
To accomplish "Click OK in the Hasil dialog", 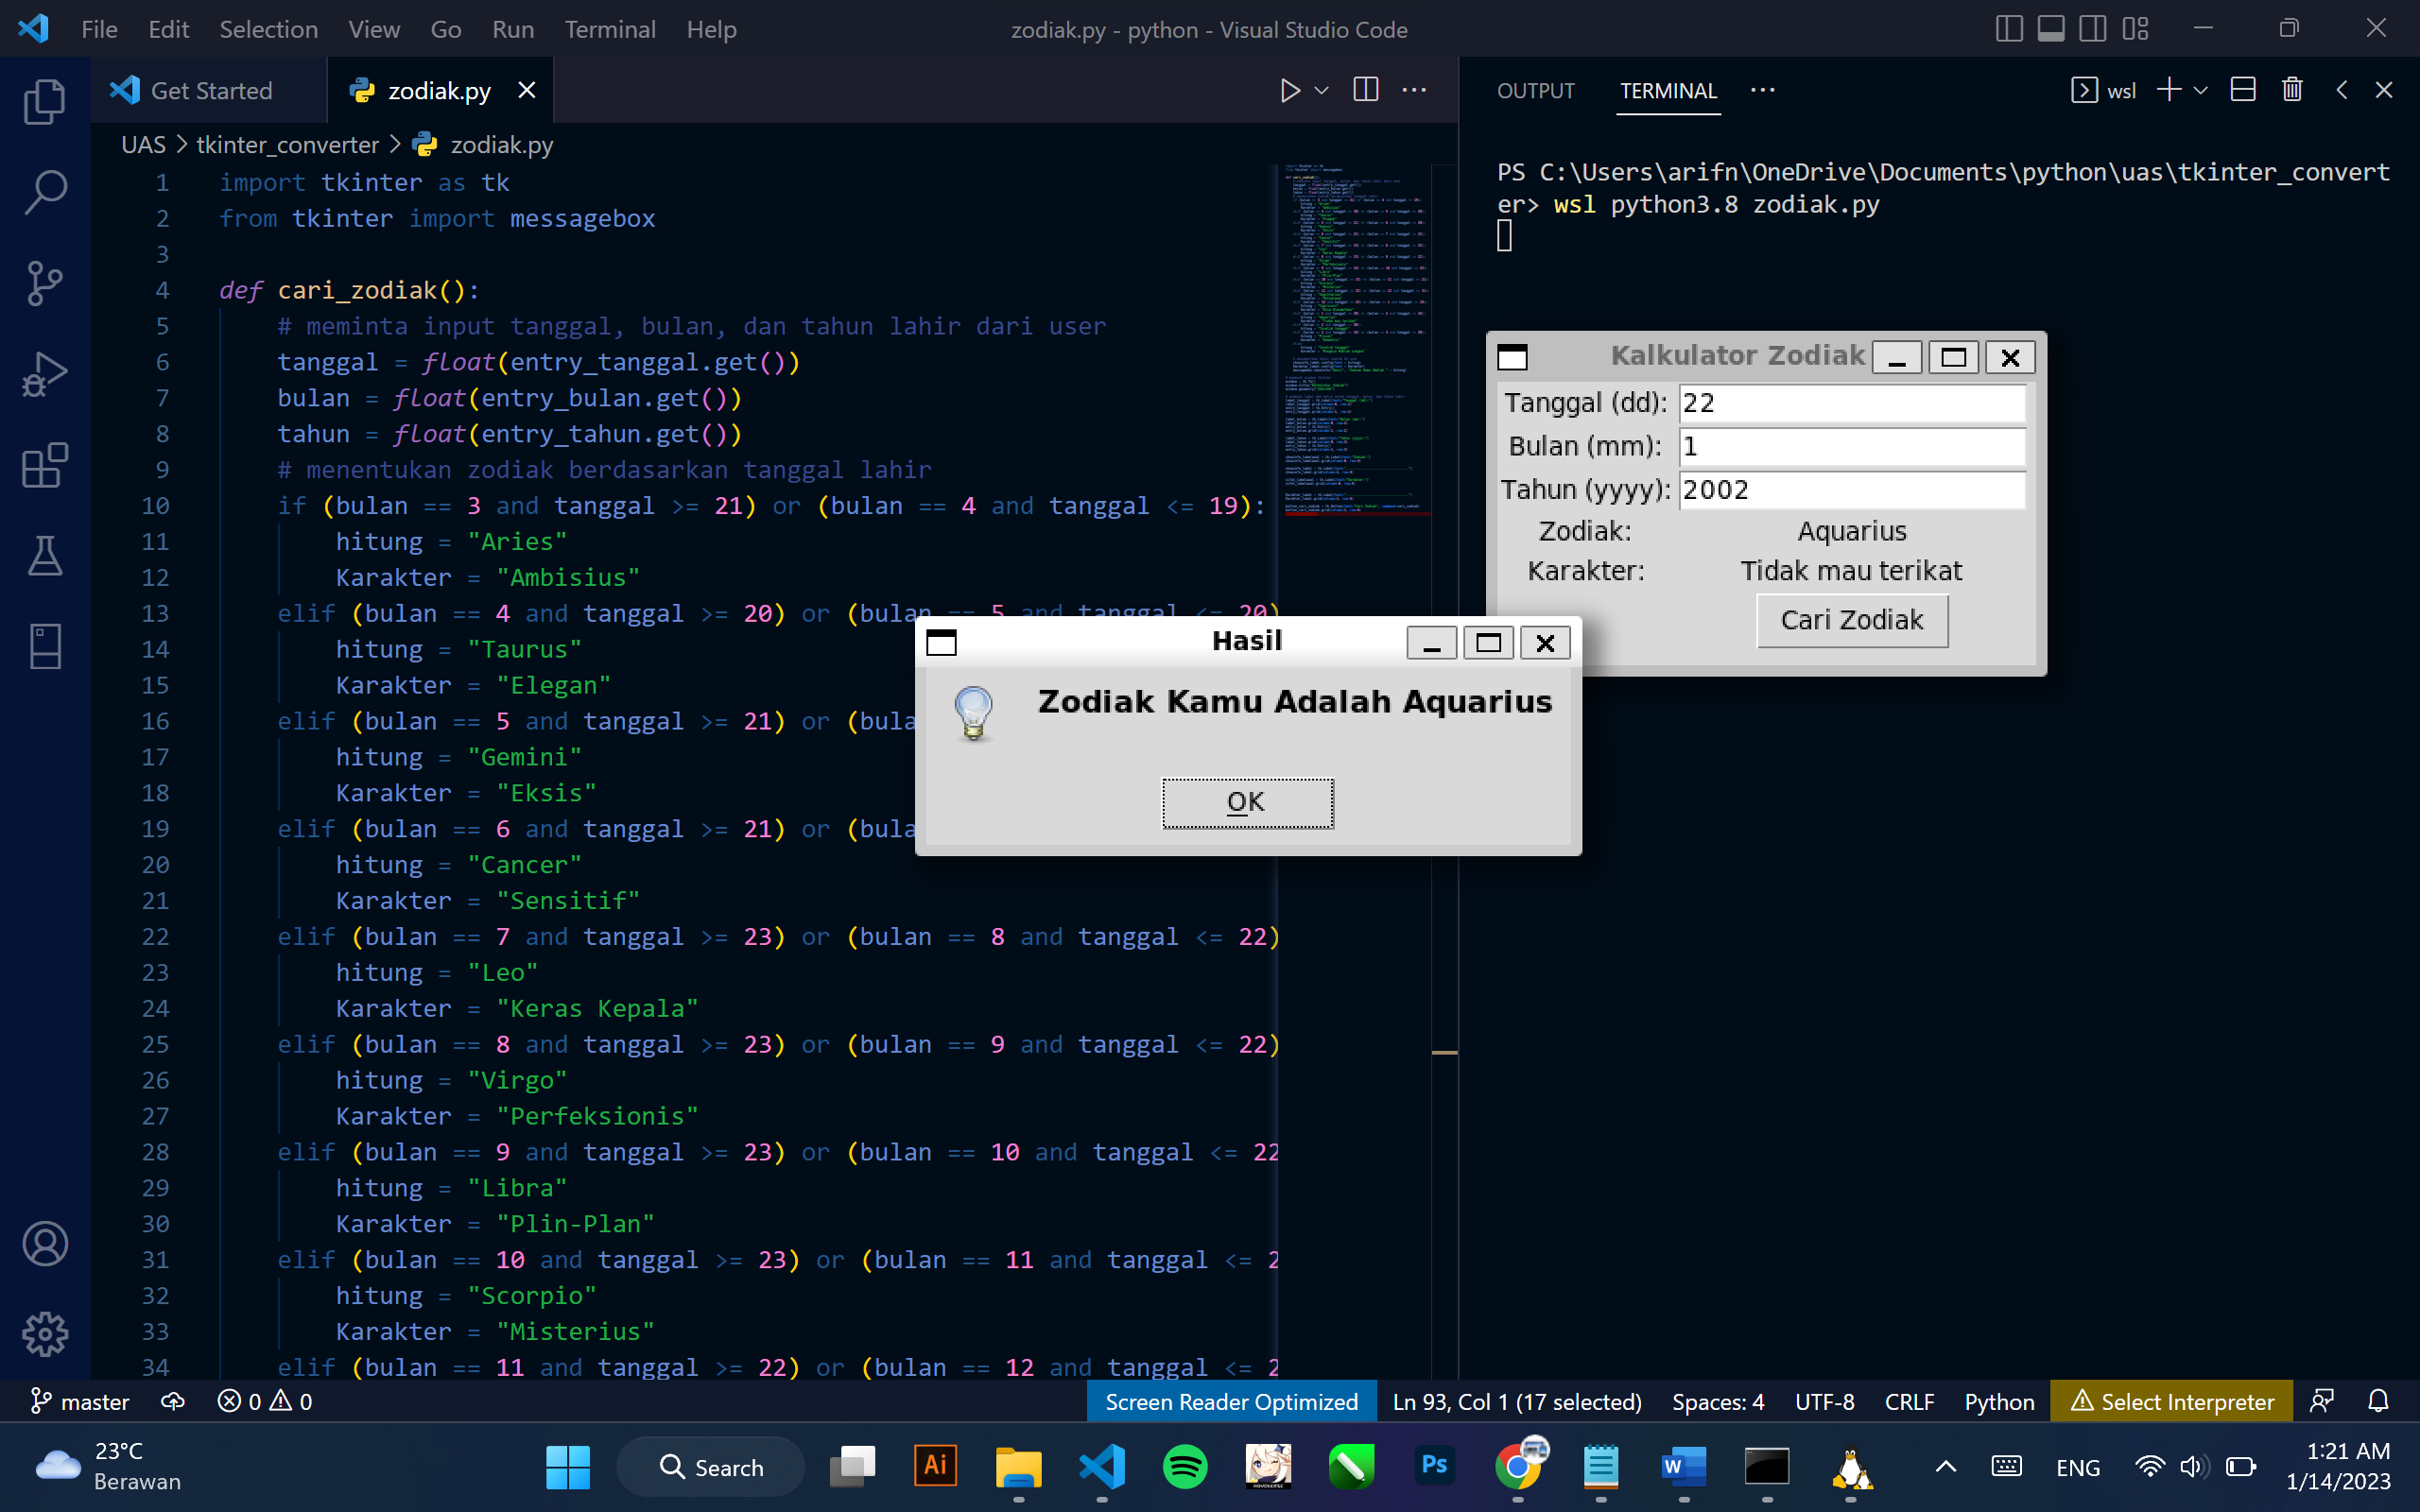I will point(1247,803).
